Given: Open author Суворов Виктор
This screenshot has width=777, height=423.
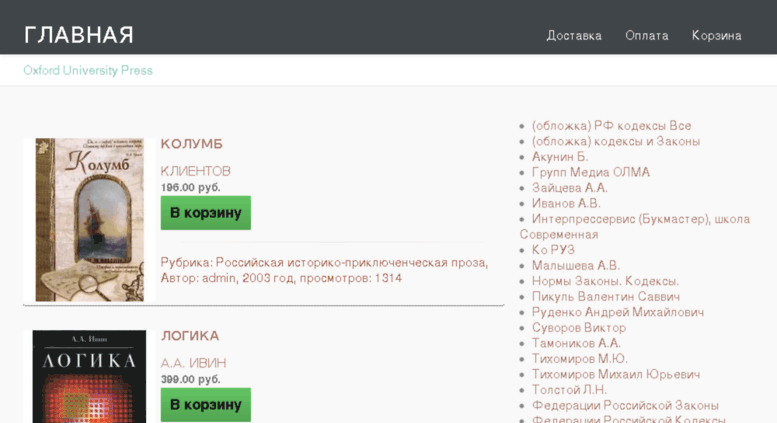Looking at the screenshot, I should 579,328.
